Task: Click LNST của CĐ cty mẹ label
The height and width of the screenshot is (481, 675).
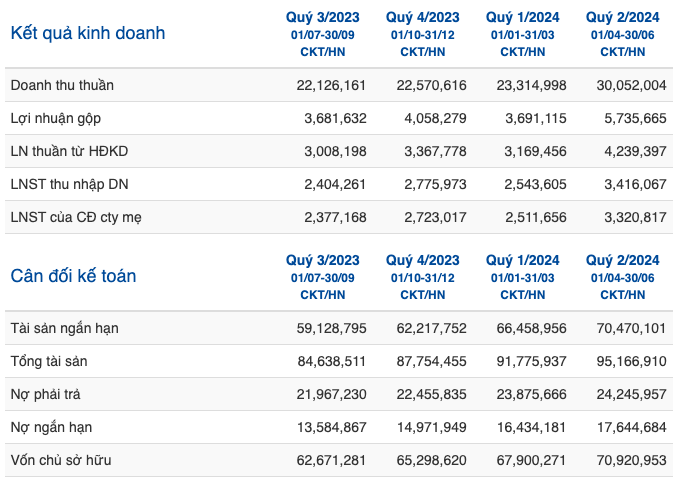Action: point(76,217)
